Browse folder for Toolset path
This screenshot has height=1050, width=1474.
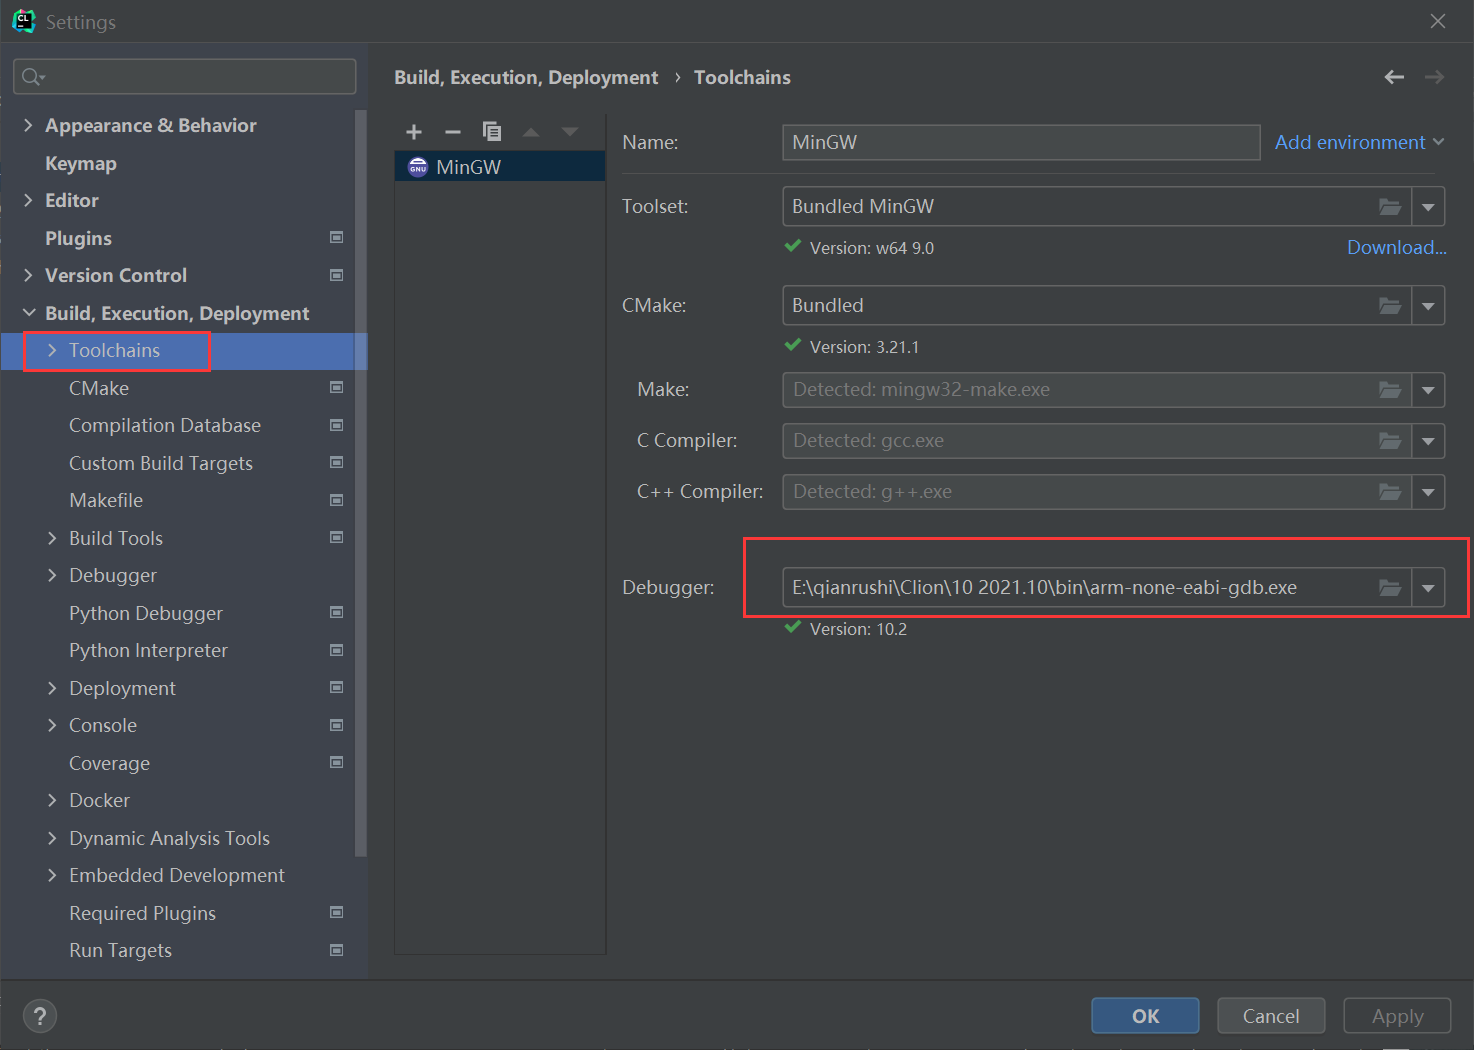point(1390,207)
